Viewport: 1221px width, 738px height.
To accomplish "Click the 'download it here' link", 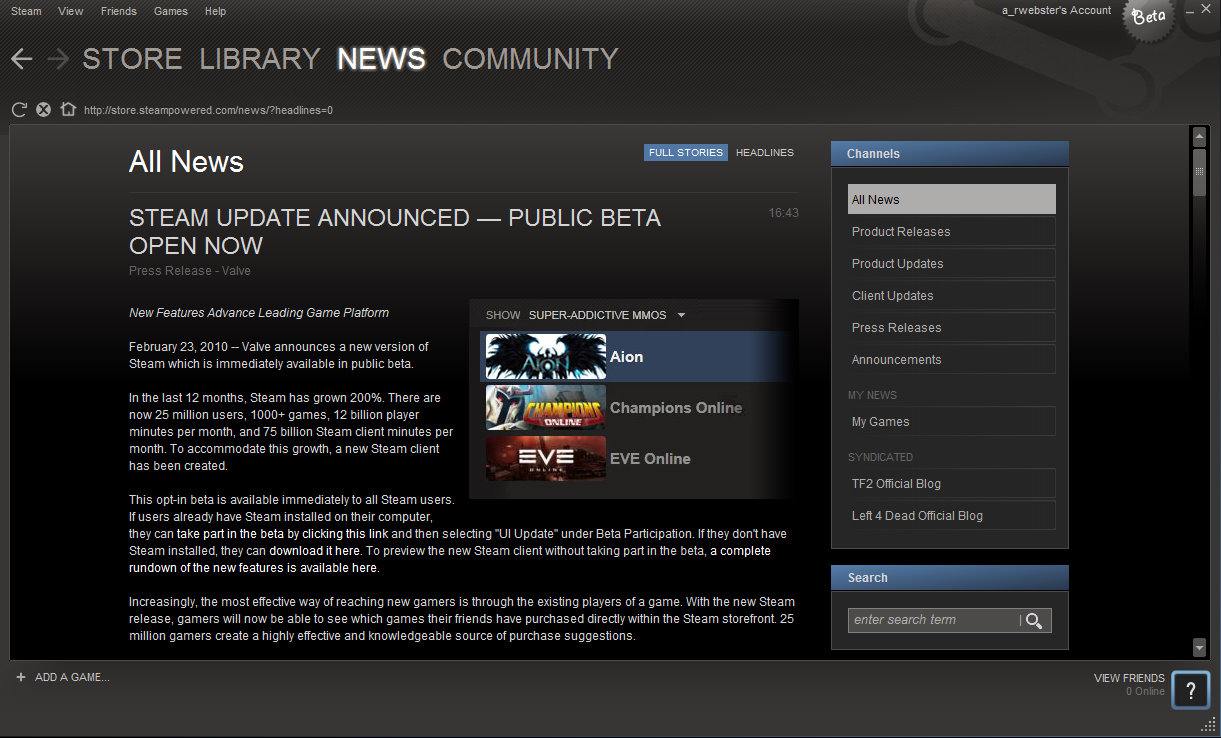I will point(315,551).
